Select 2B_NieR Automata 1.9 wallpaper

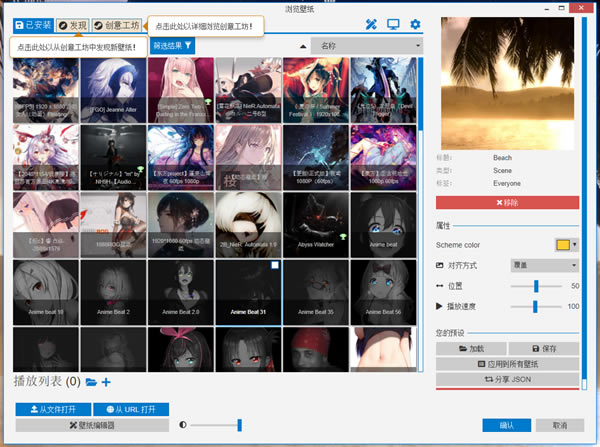point(248,225)
